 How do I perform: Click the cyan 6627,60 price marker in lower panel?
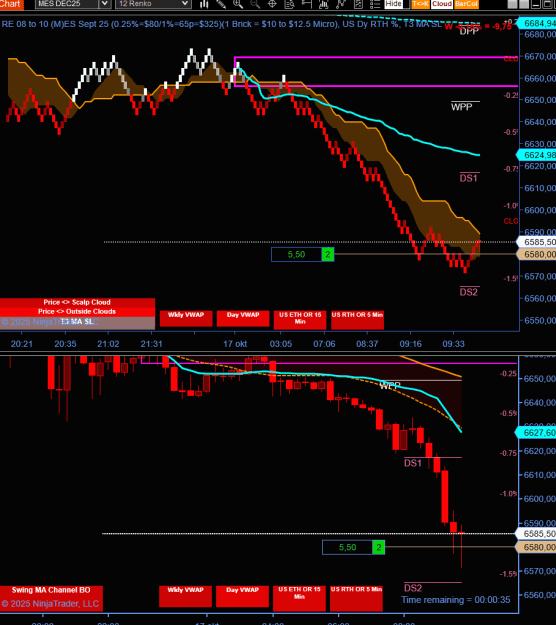tap(536, 433)
